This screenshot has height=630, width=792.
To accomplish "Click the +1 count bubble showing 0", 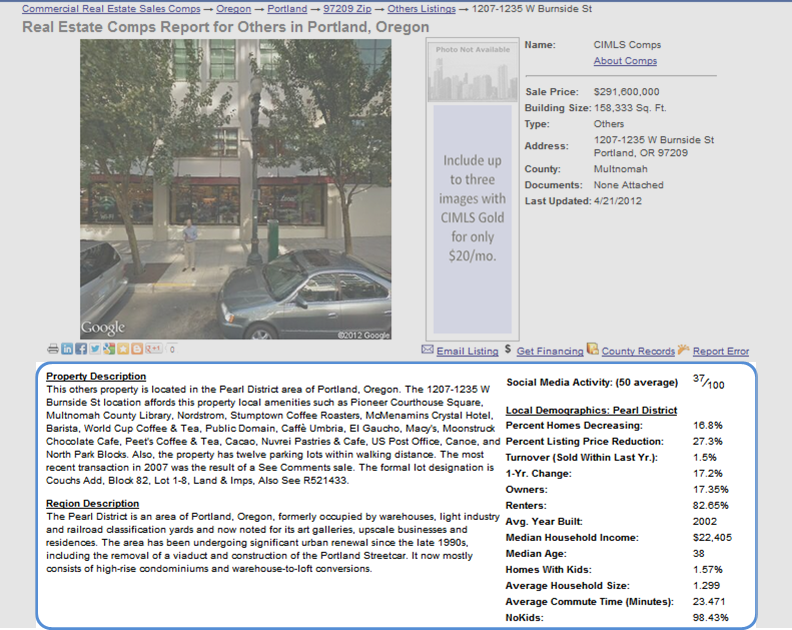I will [172, 349].
